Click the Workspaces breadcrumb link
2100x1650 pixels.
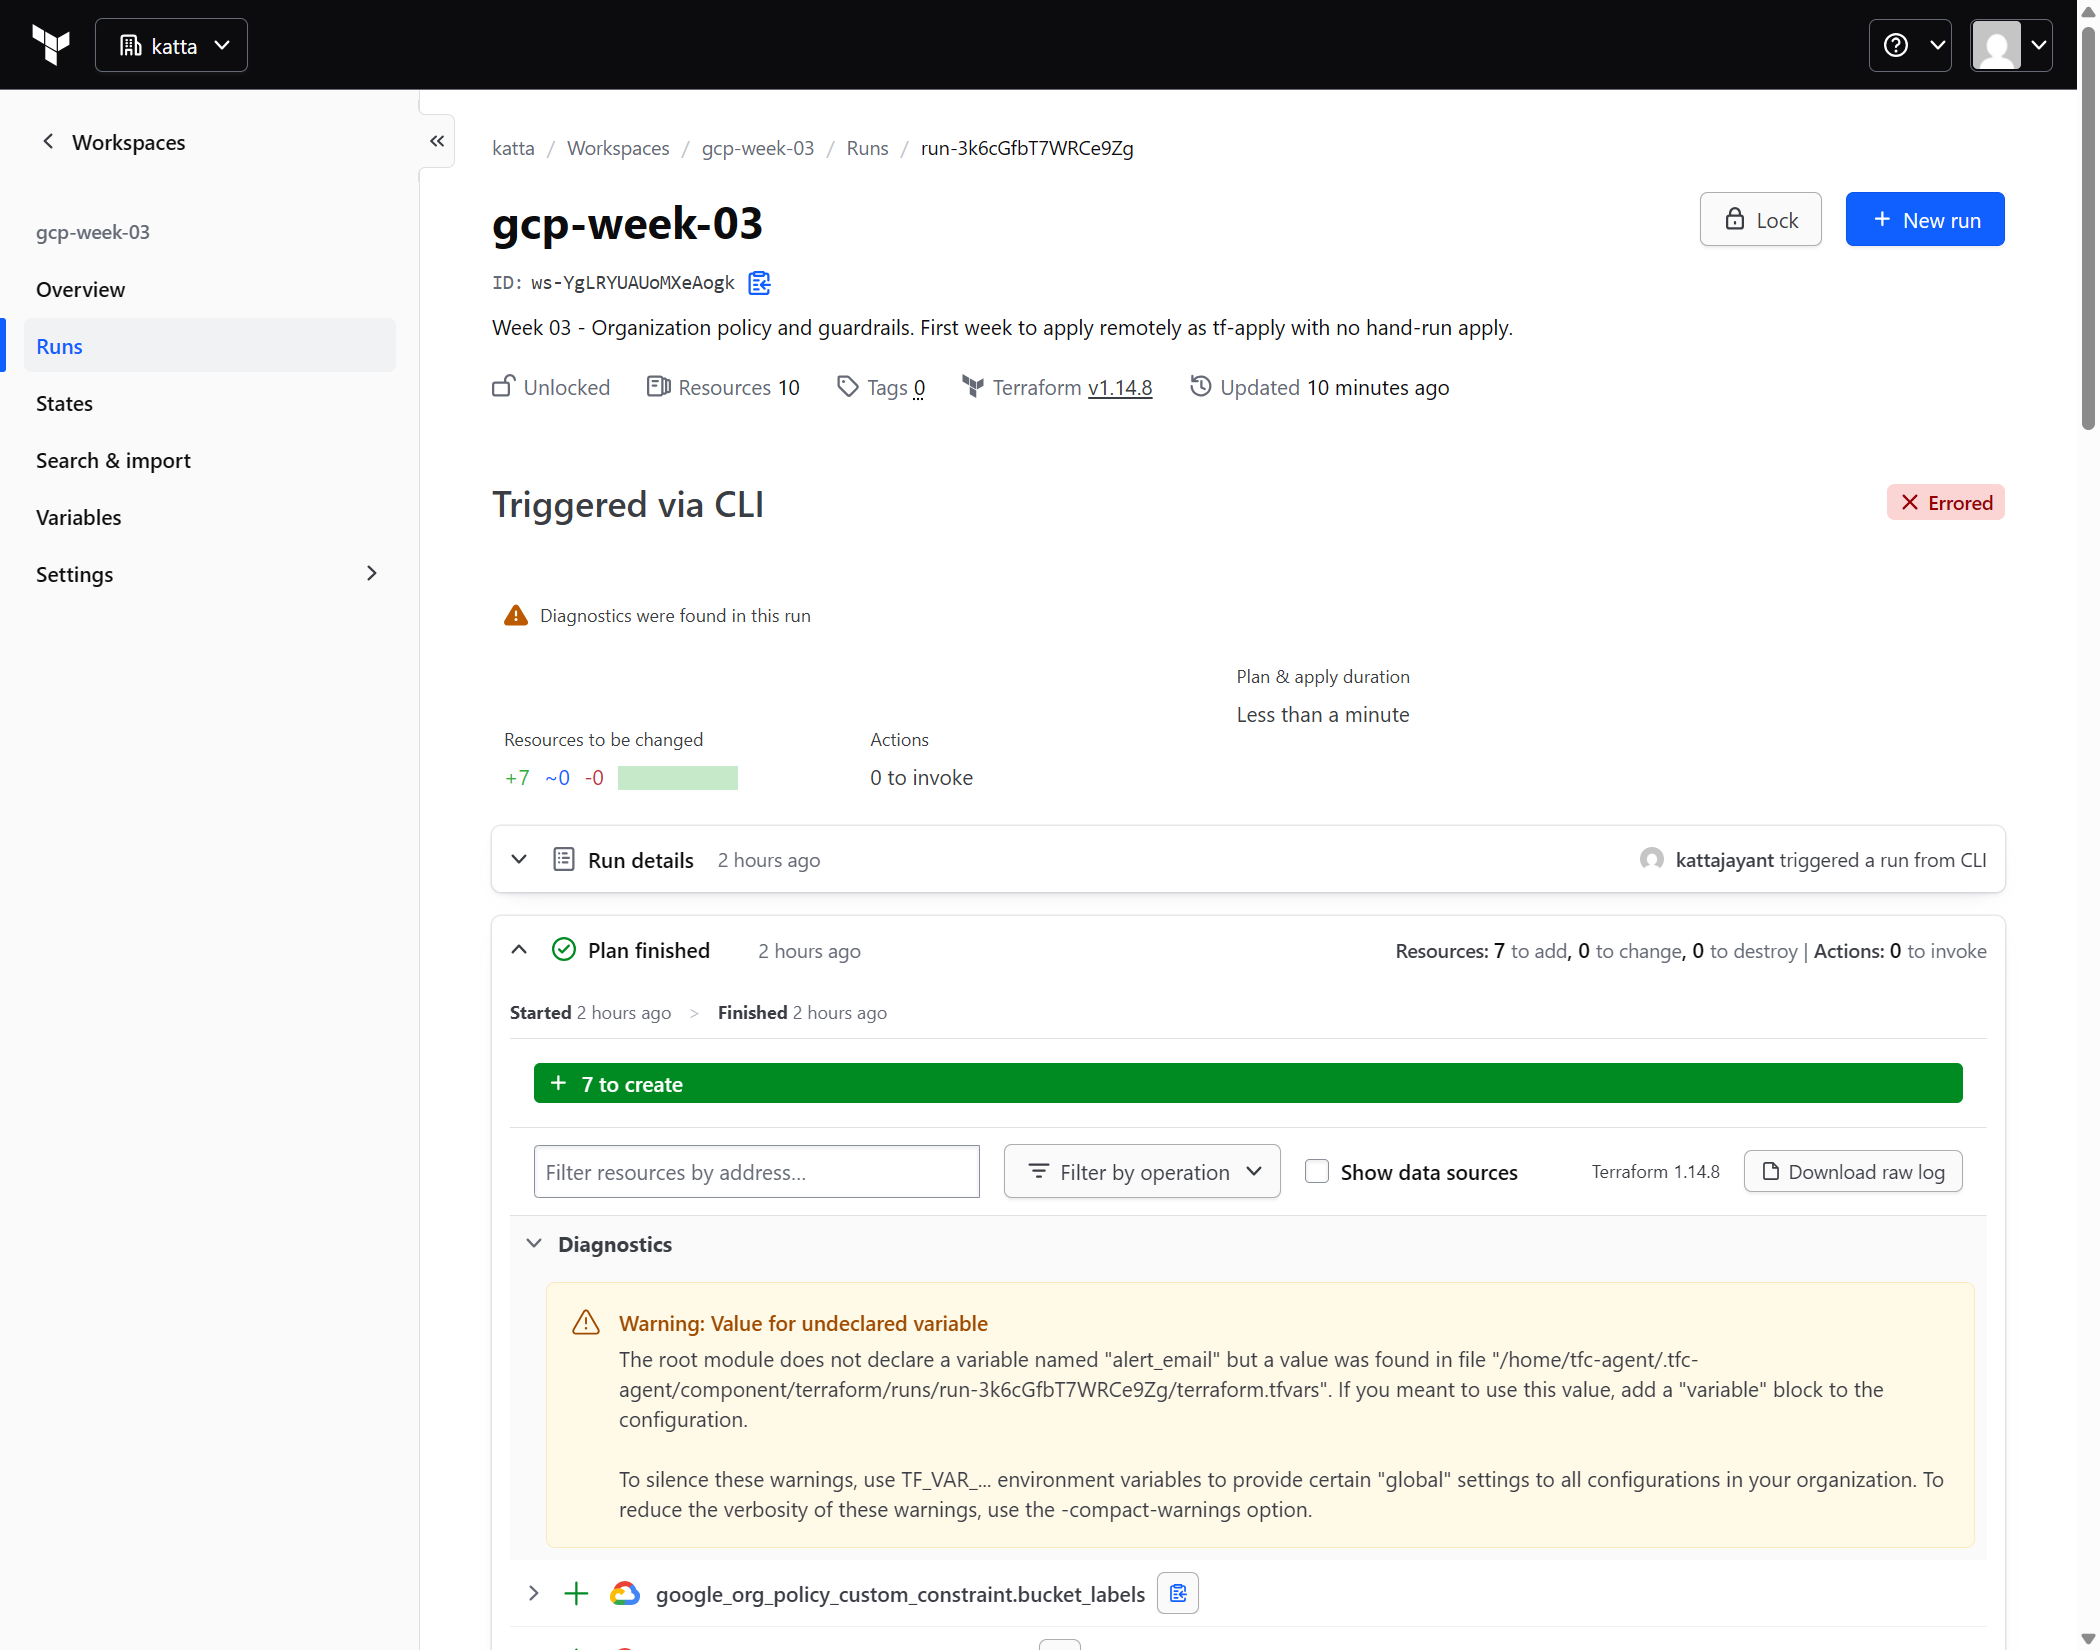tap(618, 148)
